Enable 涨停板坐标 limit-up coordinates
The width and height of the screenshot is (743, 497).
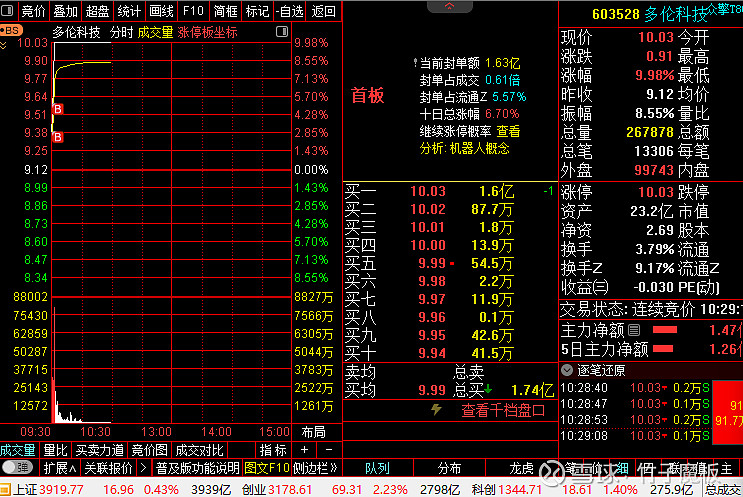click(208, 33)
